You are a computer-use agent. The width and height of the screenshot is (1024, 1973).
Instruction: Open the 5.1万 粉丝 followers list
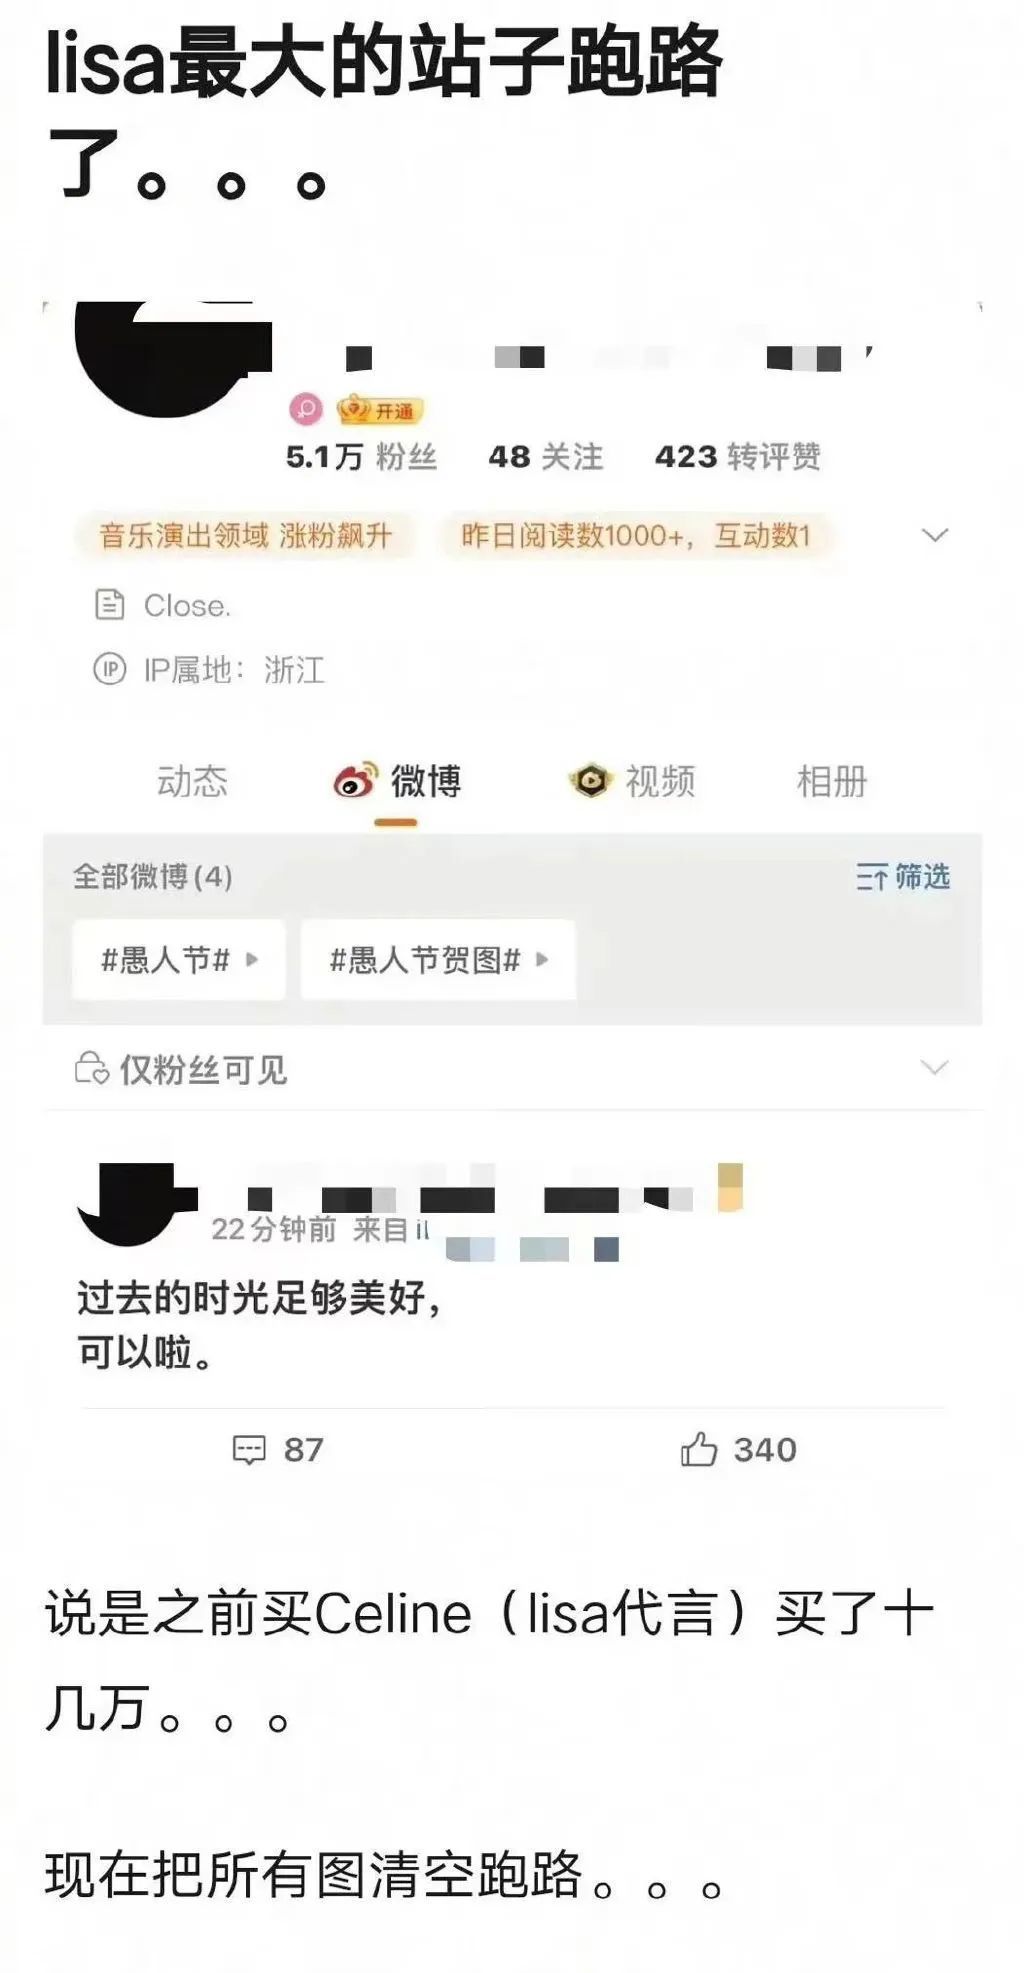(x=362, y=457)
